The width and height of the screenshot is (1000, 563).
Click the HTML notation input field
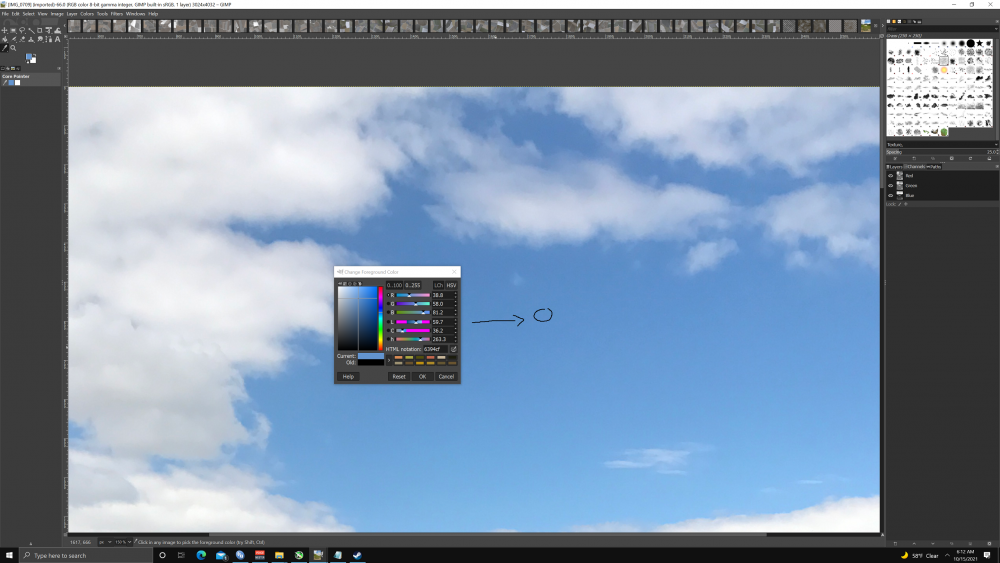tap(436, 349)
